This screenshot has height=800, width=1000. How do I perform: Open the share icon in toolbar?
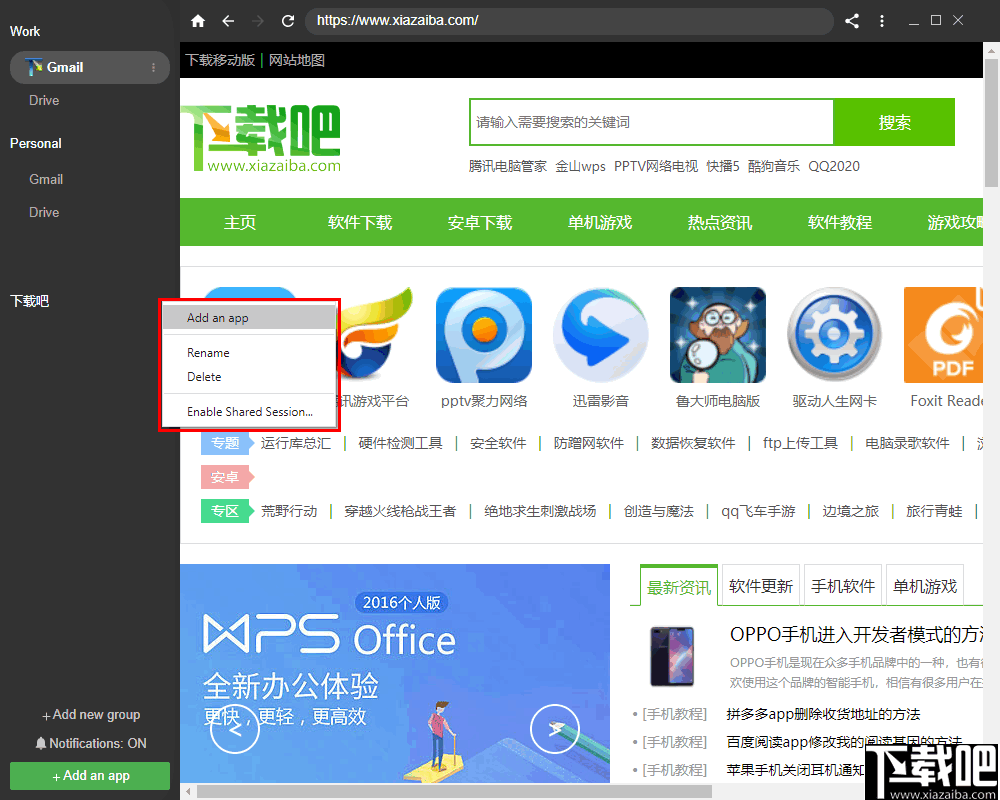(x=852, y=21)
